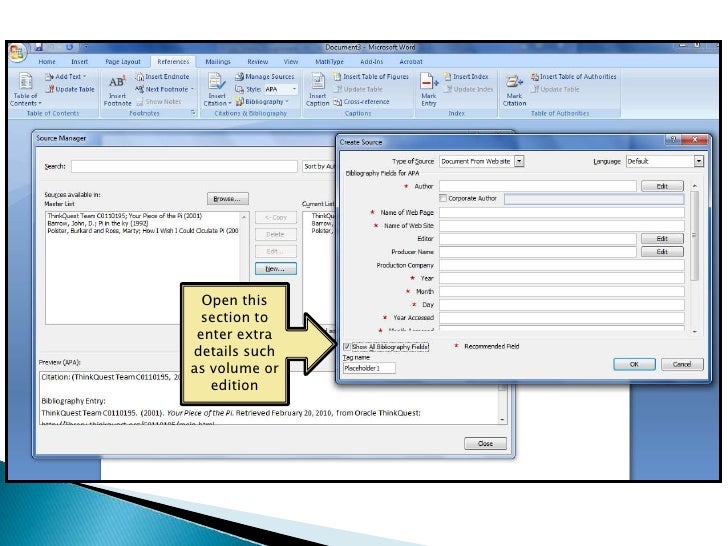Click New in Source Manager
Image resolution: width=728 pixels, height=546 pixels.
pyautogui.click(x=275, y=269)
